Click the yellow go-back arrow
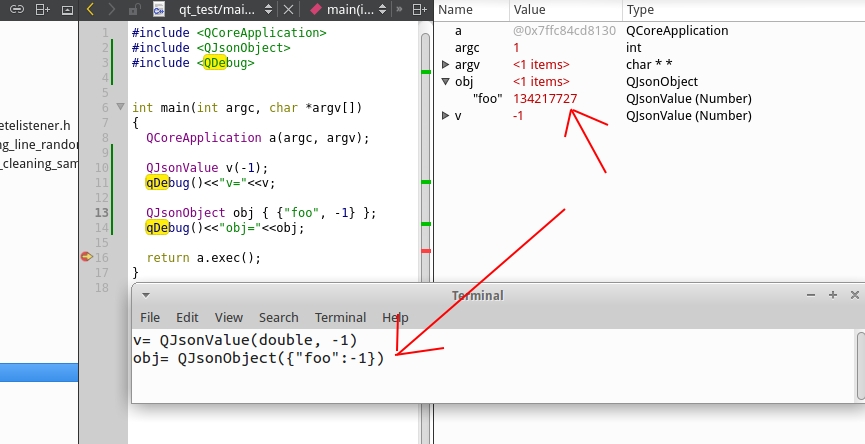 90,9
